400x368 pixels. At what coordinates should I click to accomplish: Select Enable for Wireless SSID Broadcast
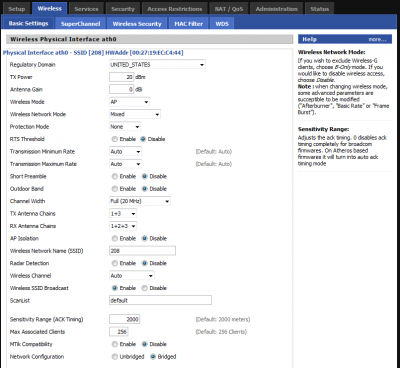pyautogui.click(x=115, y=288)
